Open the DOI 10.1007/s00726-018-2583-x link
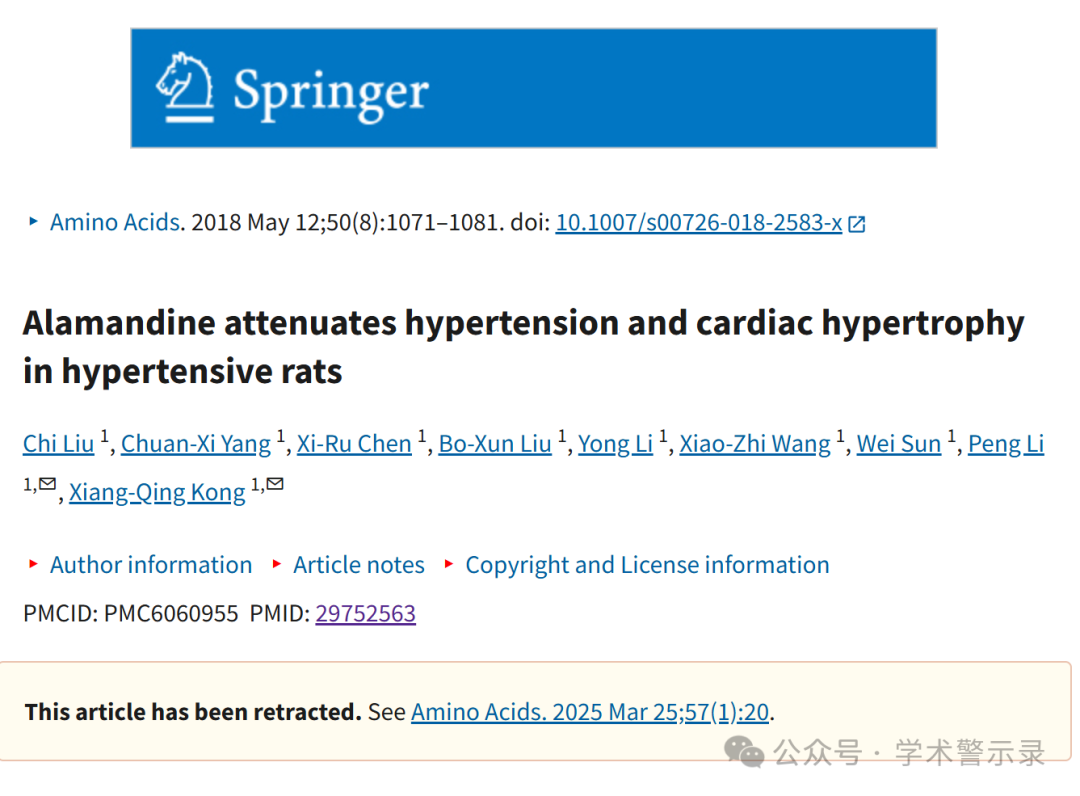Screen dimensions: 1080x796 point(698,222)
